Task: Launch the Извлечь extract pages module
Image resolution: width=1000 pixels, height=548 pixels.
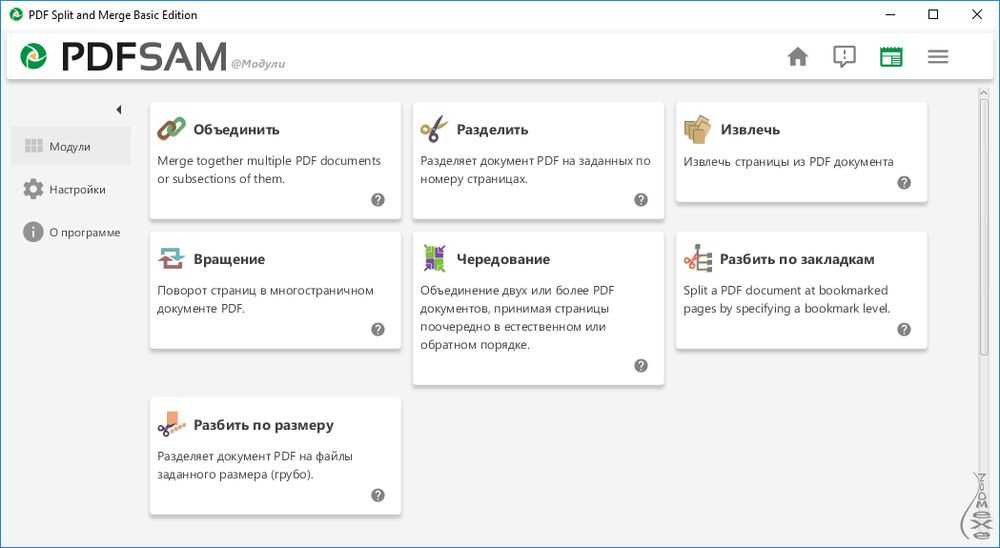Action: [x=750, y=130]
